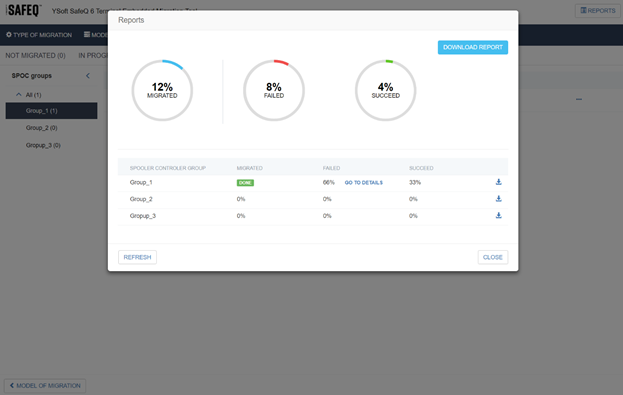Viewport: 623px width, 395px height.
Task: Click the Refresh button in the dialog
Action: pos(137,257)
